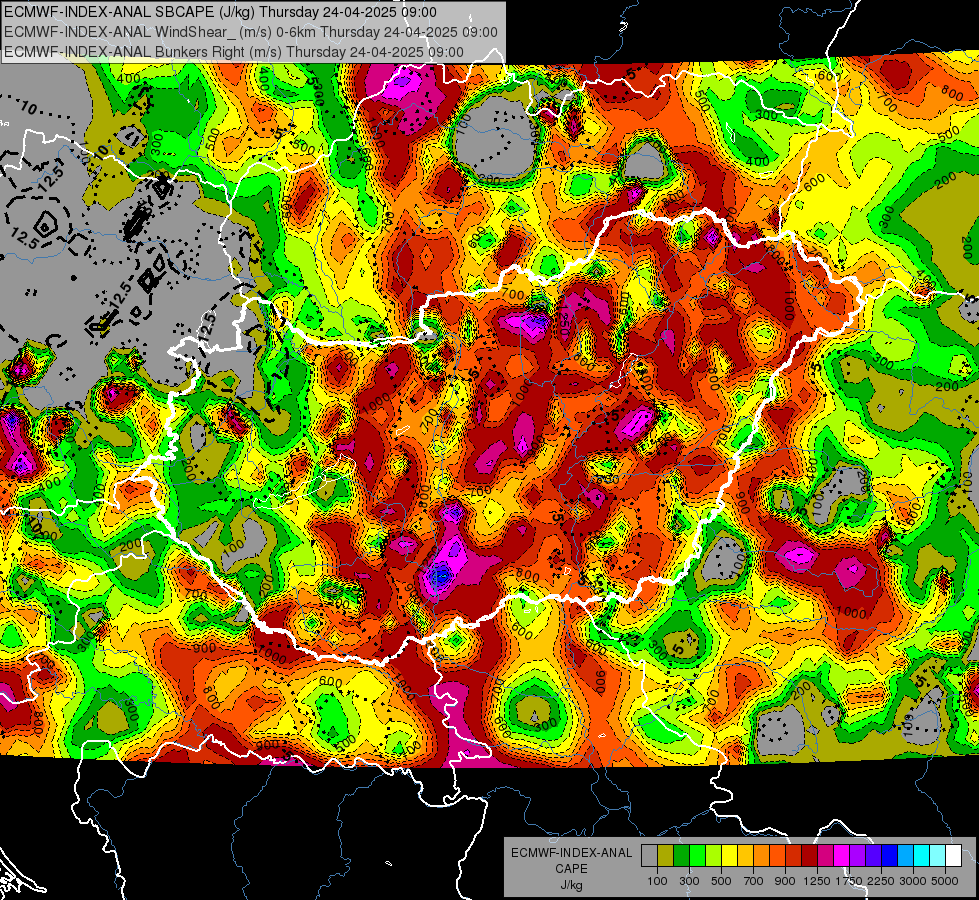Click the 500 legend scale label
The width and height of the screenshot is (979, 900).
721,881
